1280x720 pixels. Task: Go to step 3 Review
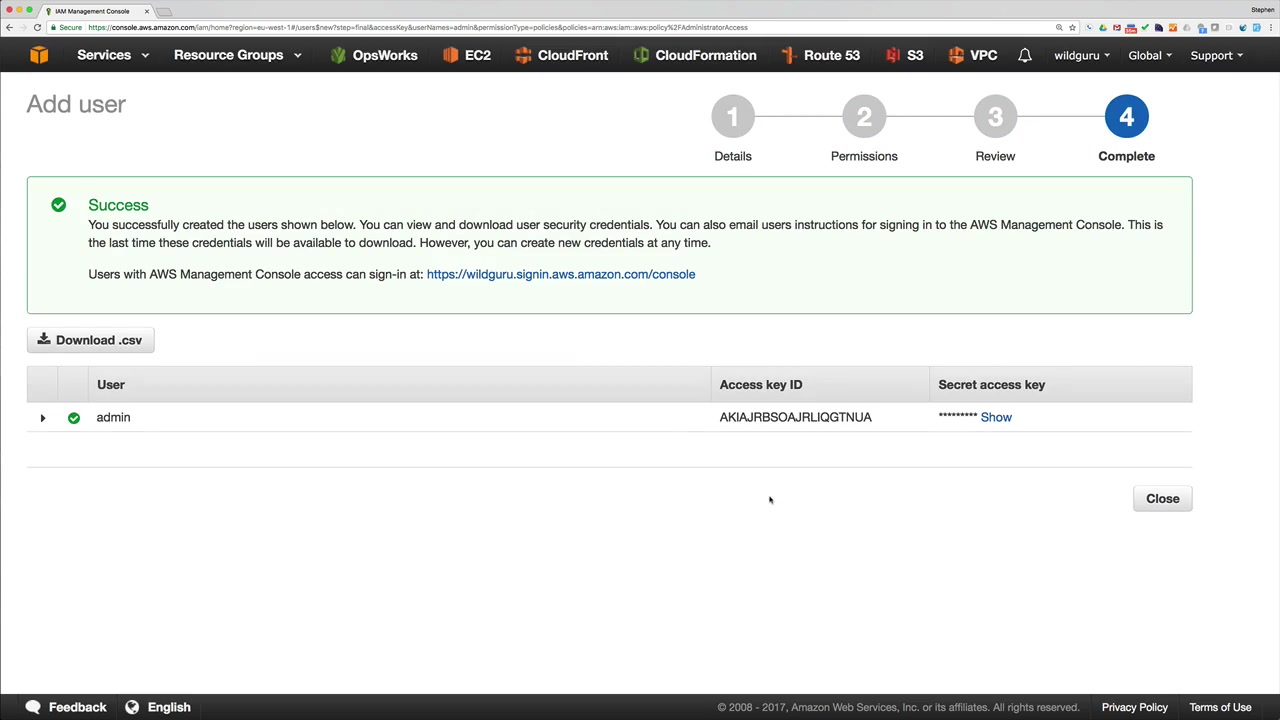point(995,117)
